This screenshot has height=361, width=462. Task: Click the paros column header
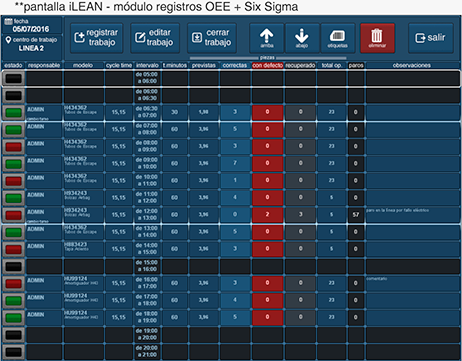tap(356, 65)
